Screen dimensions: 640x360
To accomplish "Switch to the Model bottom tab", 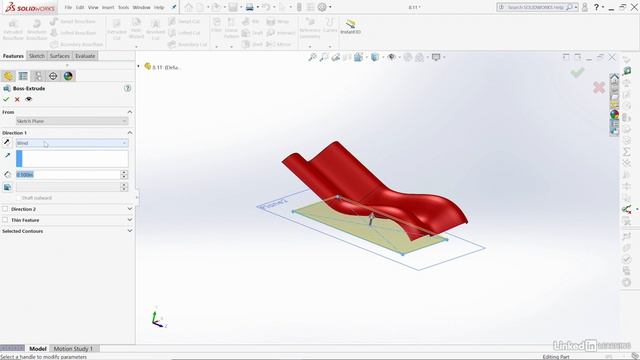I will pyautogui.click(x=38, y=349).
